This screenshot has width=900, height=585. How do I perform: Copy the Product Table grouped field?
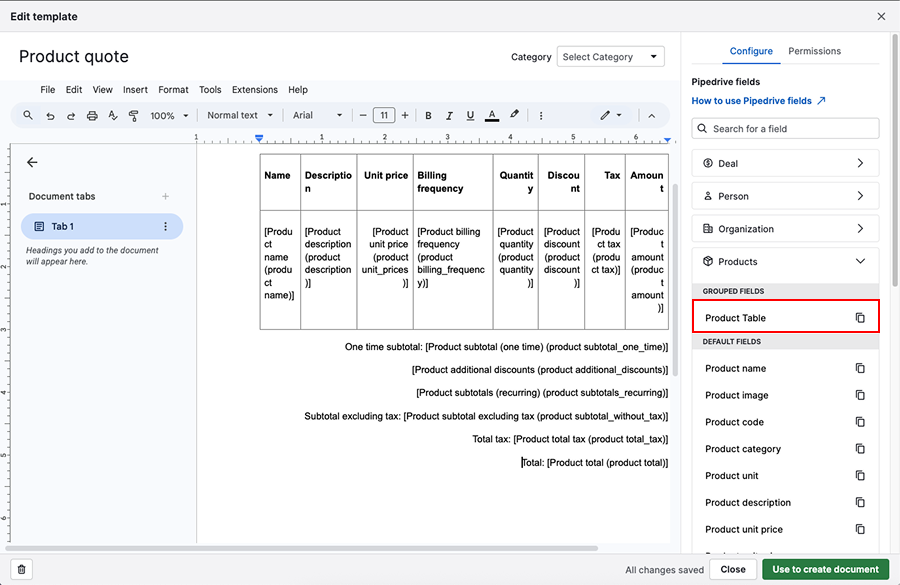coord(859,318)
